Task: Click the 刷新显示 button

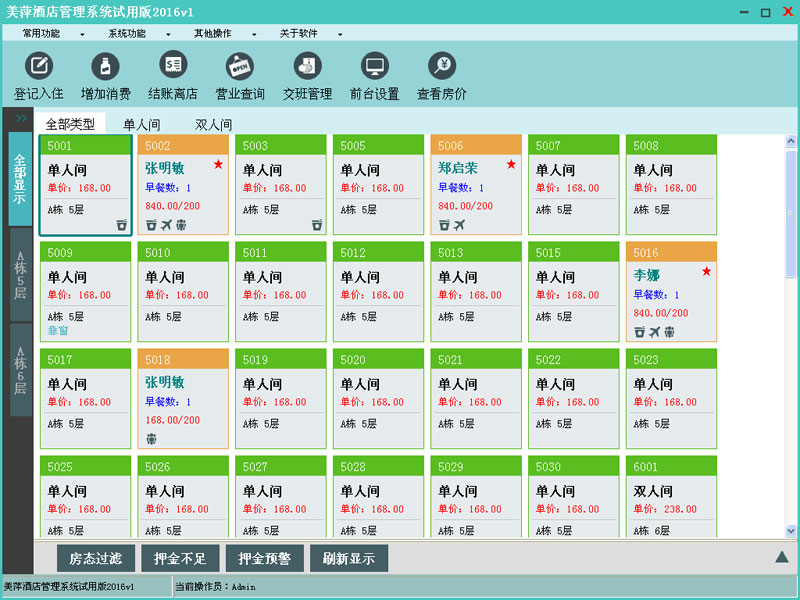Action: point(349,558)
